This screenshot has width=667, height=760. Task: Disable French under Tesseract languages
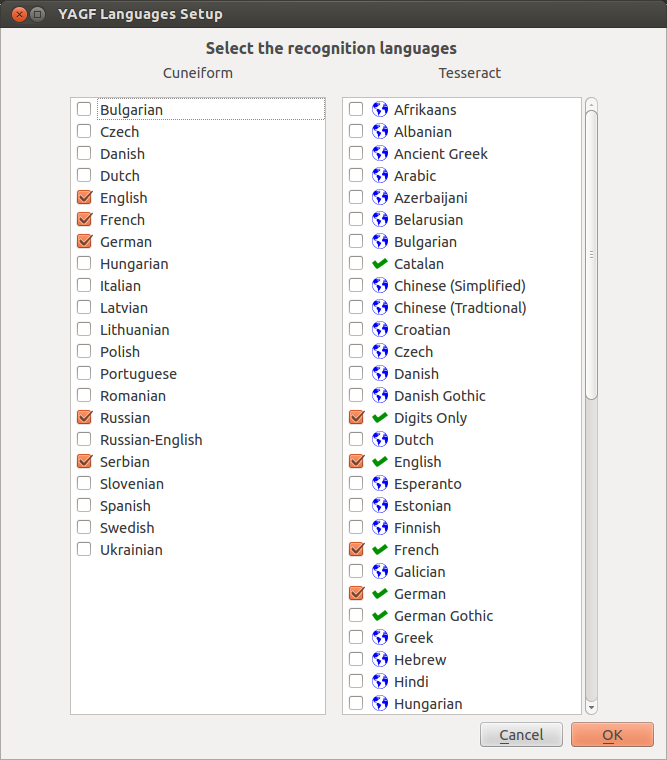click(x=356, y=550)
